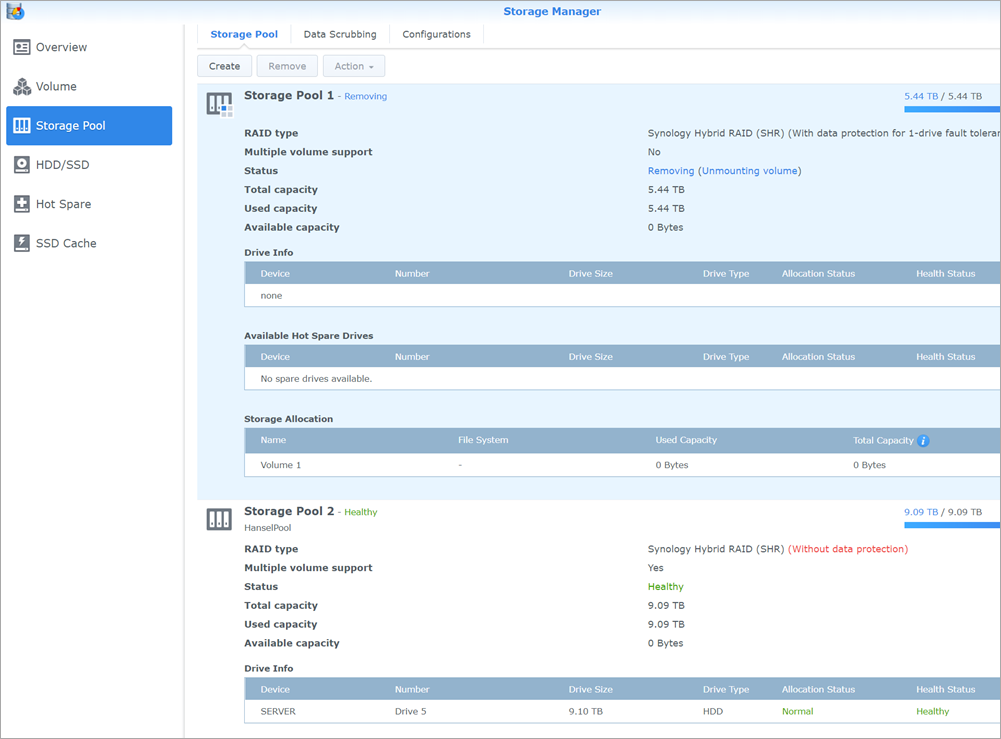
Task: Switch to the Storage Pool tab
Action: pyautogui.click(x=244, y=34)
